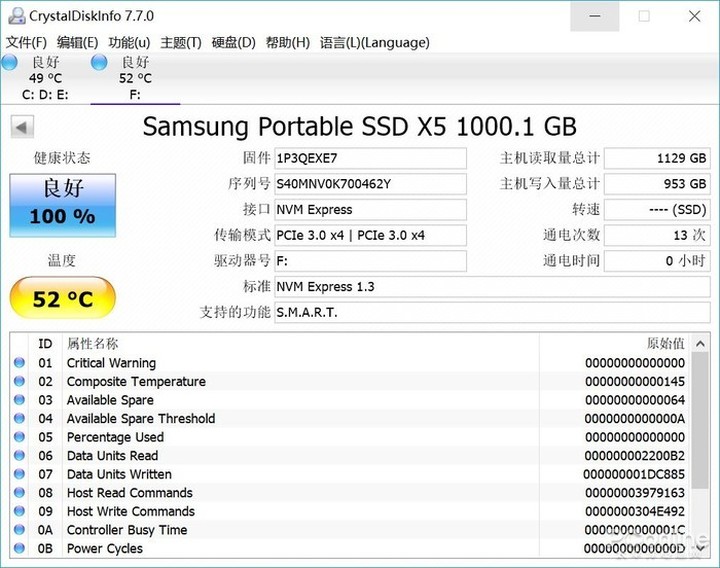Click the firmware field 1P3QEXE7
Viewport: 720px width, 568px height.
(x=370, y=158)
